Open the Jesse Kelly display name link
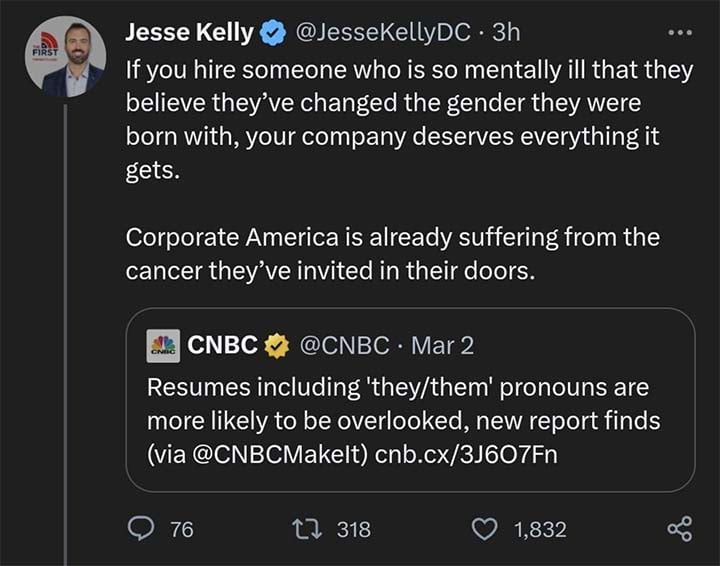This screenshot has height=566, width=720. (x=189, y=32)
